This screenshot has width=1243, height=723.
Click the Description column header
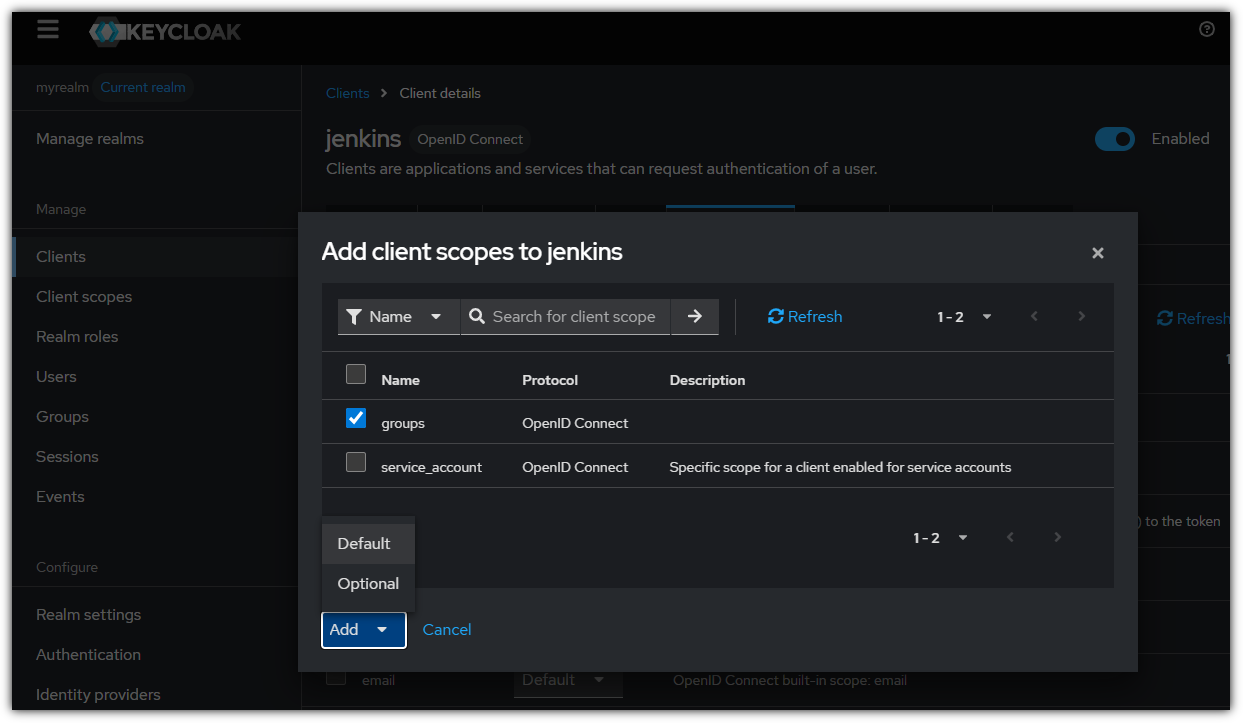pos(708,380)
